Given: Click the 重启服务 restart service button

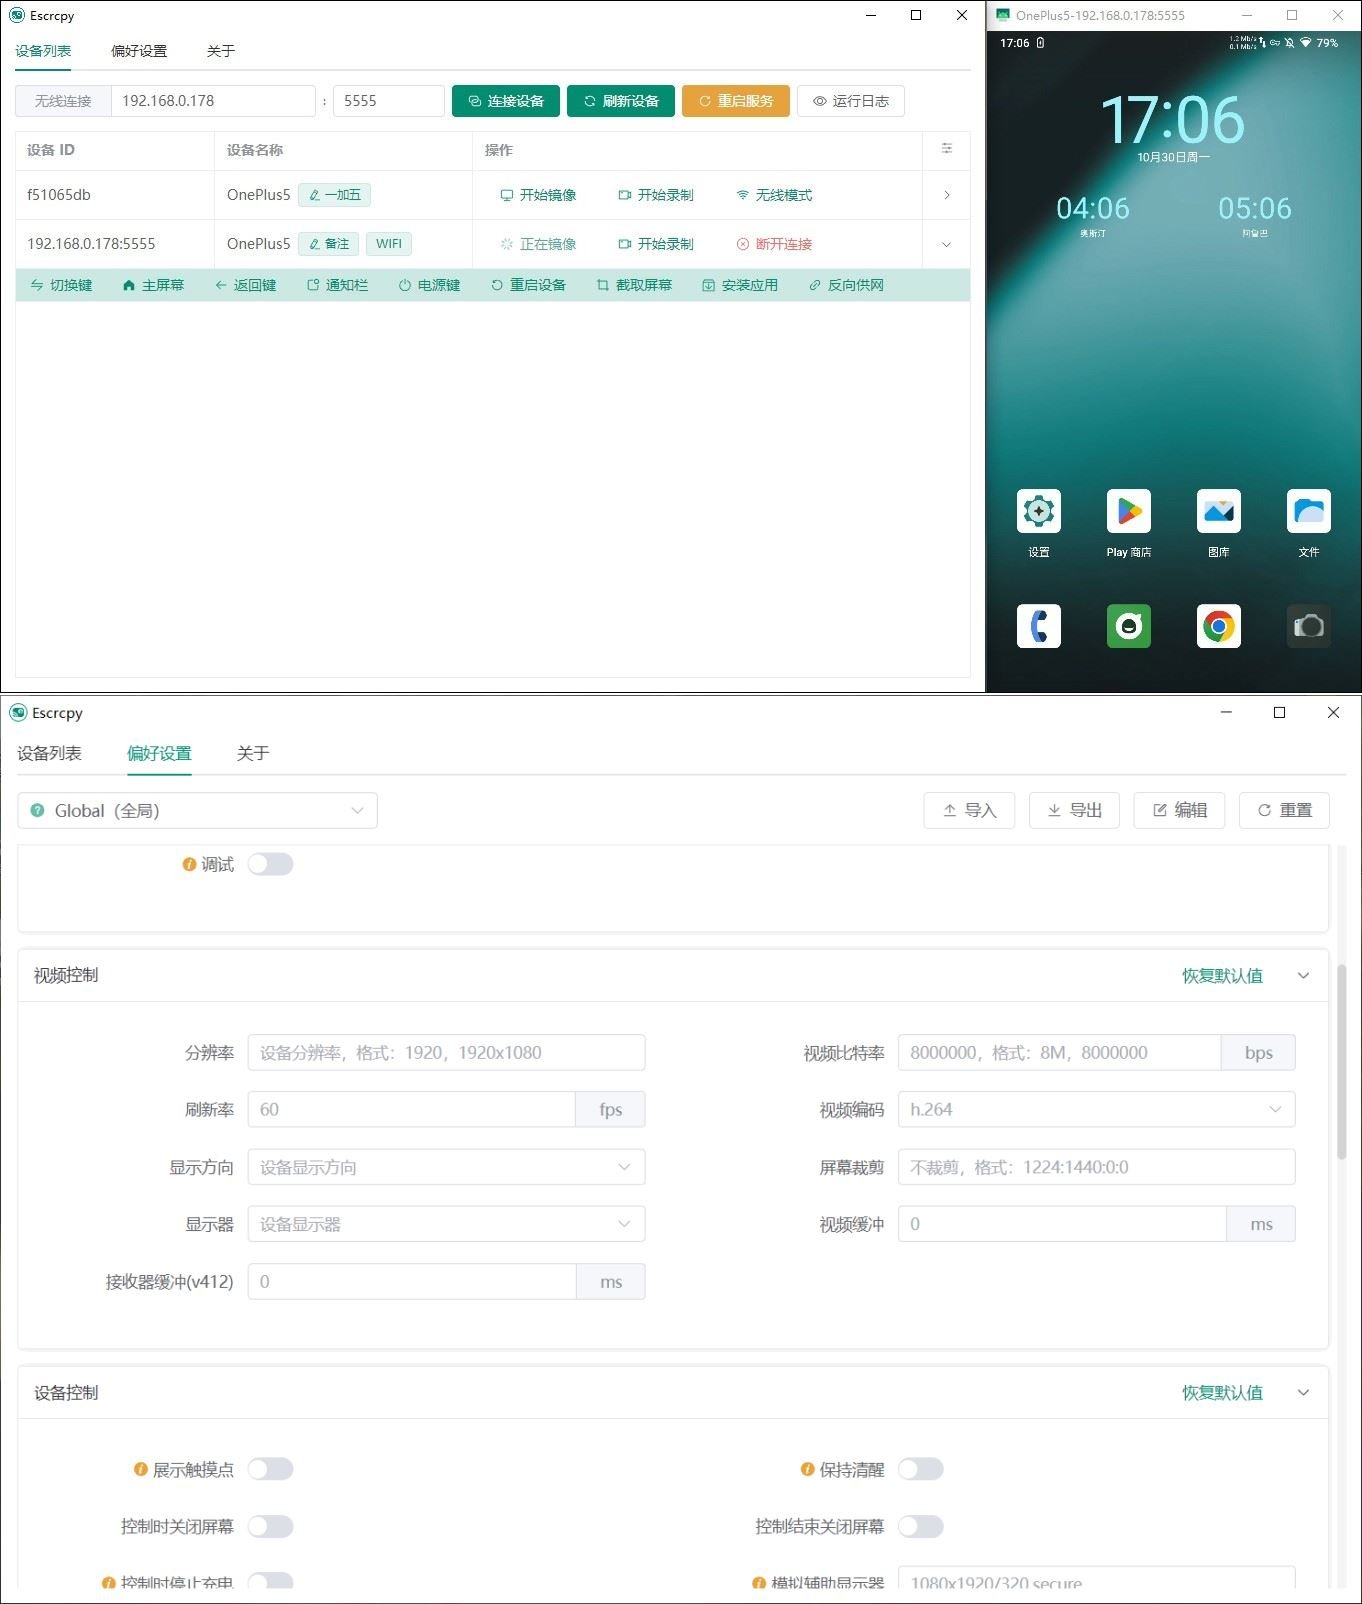Looking at the screenshot, I should 735,101.
